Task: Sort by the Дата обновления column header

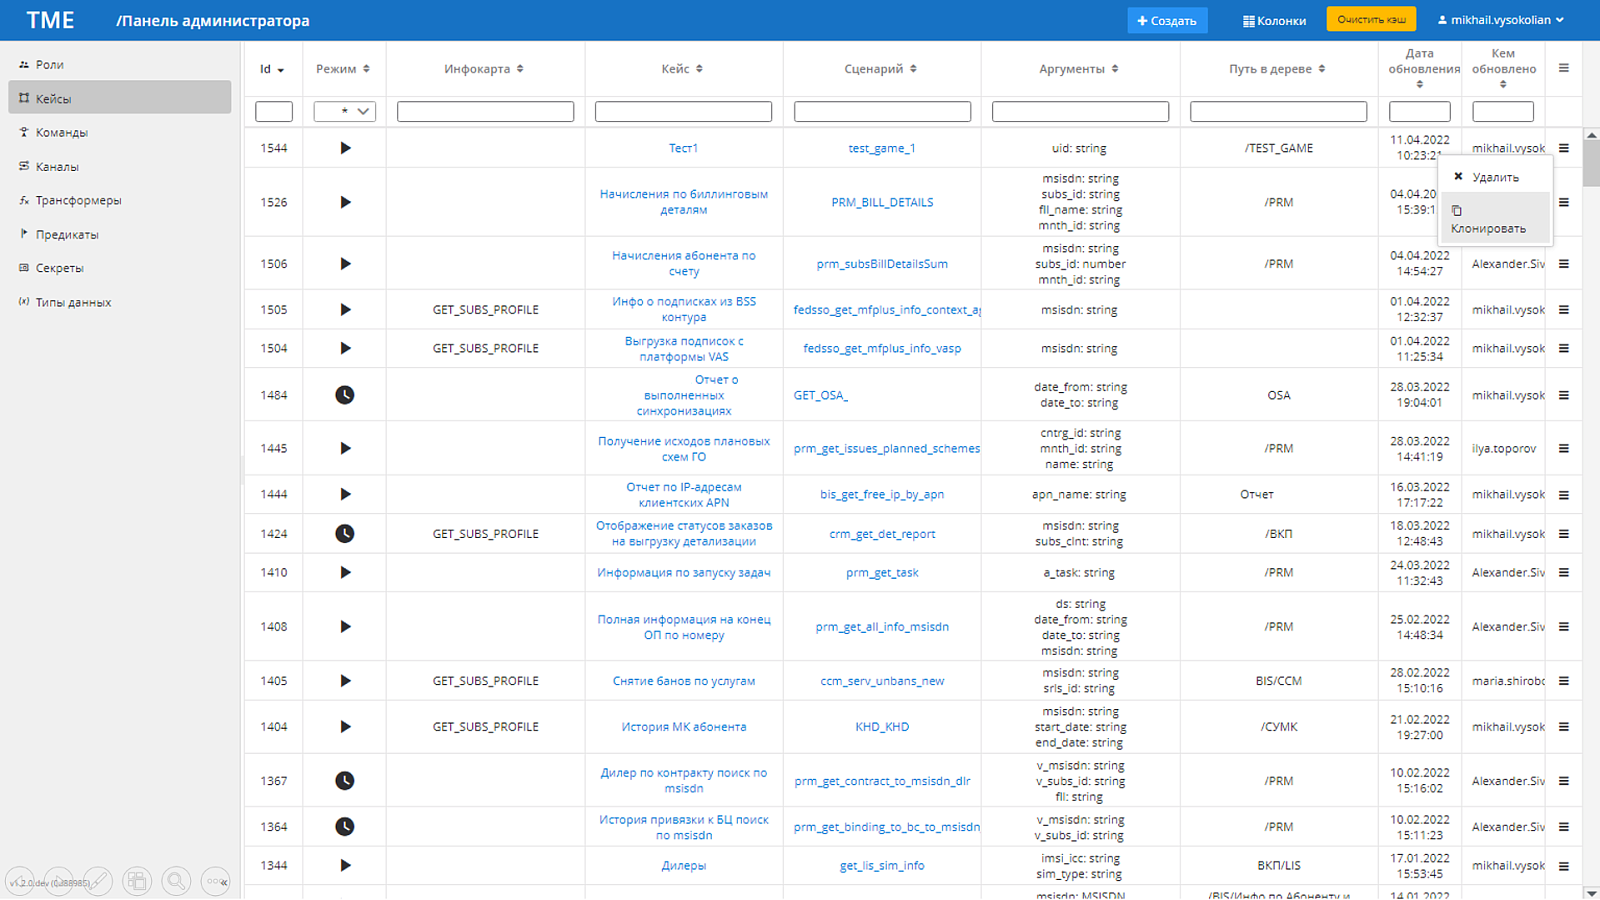Action: coord(1420,68)
